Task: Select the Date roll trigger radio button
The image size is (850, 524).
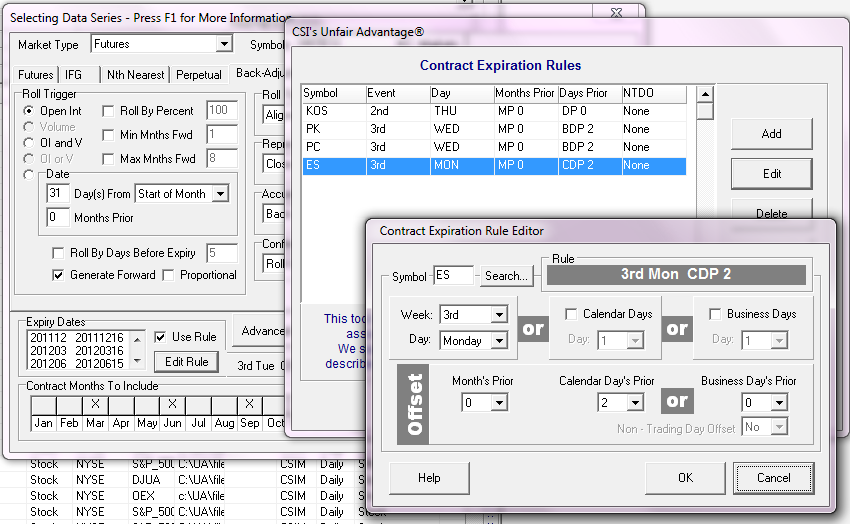Action: click(x=29, y=174)
